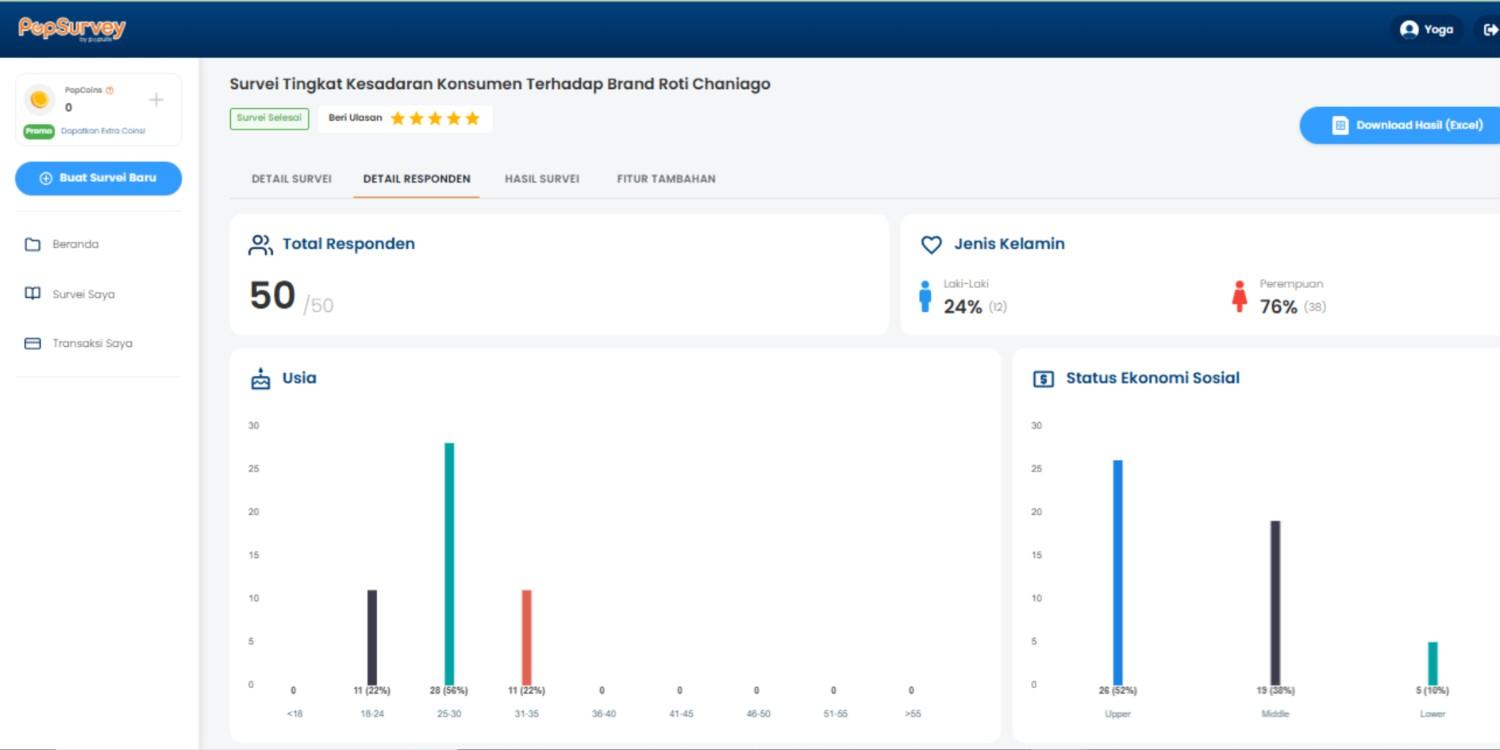Click the 51-55 age axis label
Screen dimensions: 1500x750
click(x=835, y=714)
